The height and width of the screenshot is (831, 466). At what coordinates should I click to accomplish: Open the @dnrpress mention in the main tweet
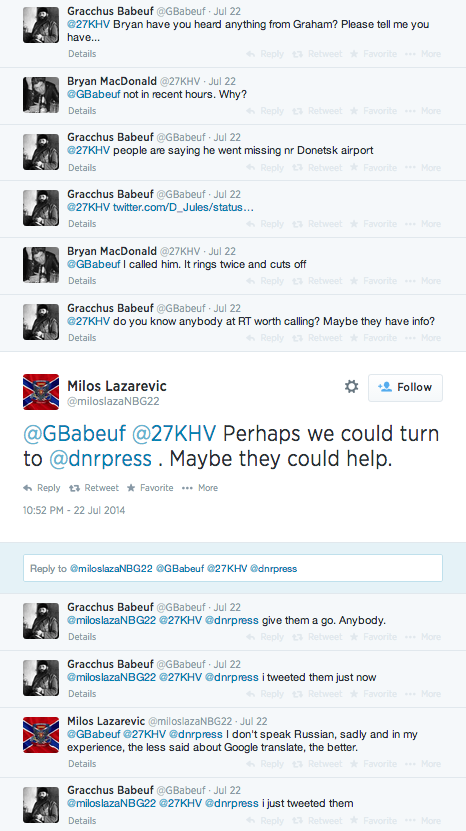point(100,459)
